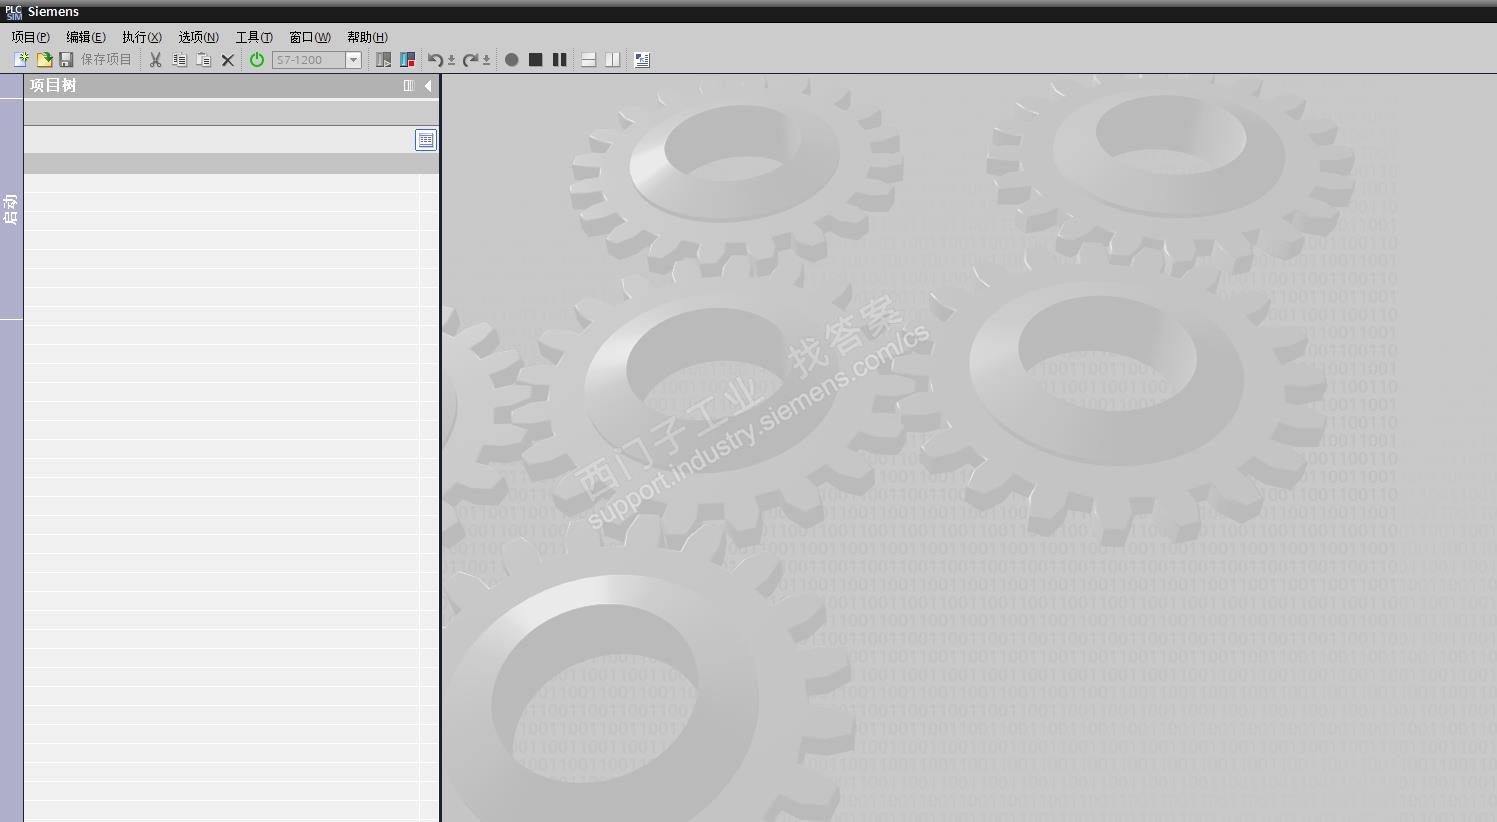Click the paste clipboard icon
Image resolution: width=1497 pixels, height=822 pixels.
[203, 60]
